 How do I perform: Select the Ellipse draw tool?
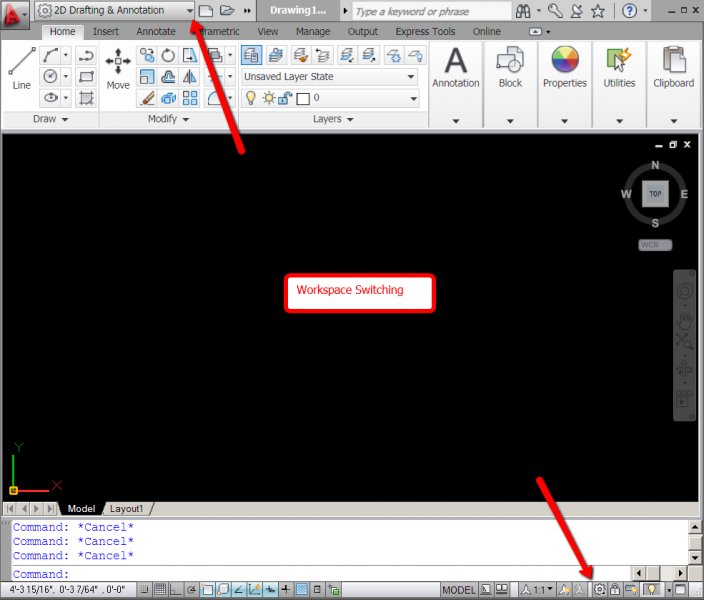(50, 97)
